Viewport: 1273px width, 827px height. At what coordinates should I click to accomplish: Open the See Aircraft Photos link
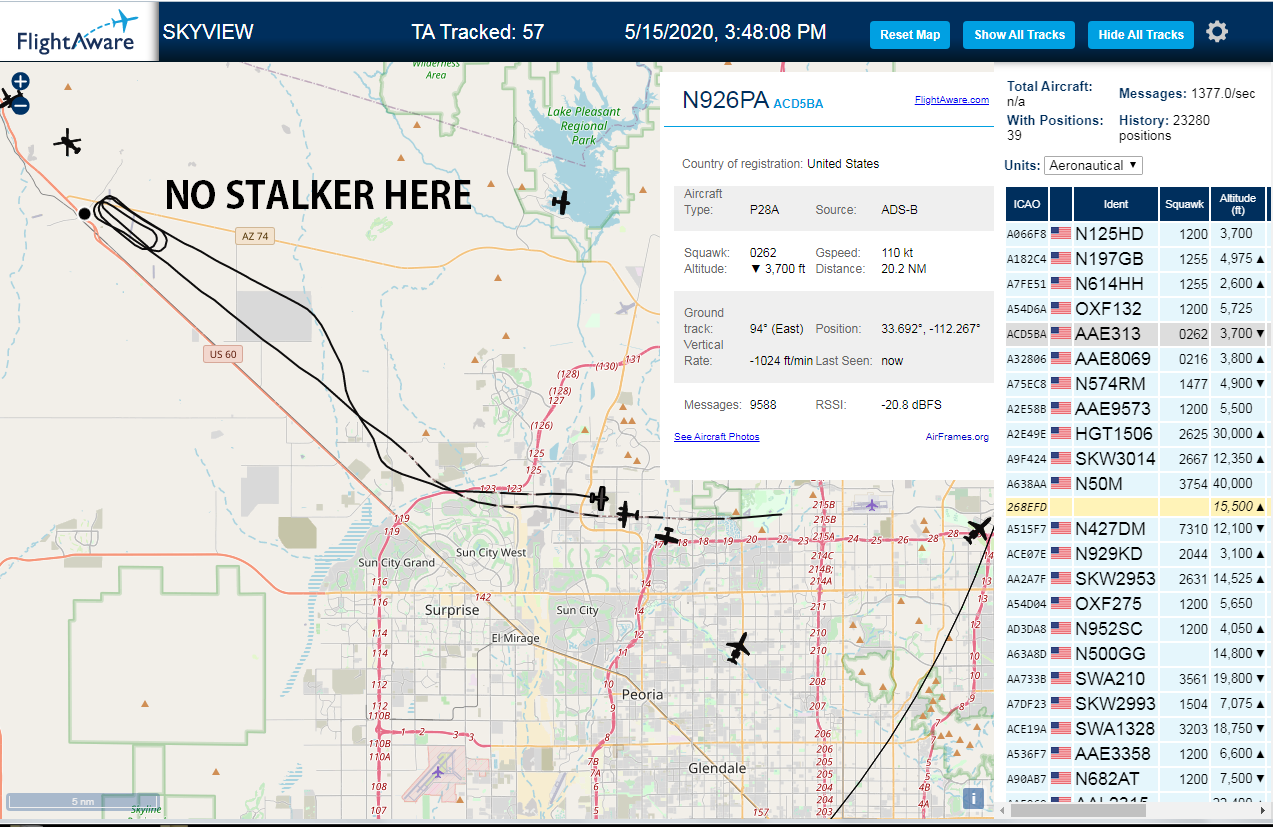[x=716, y=437]
